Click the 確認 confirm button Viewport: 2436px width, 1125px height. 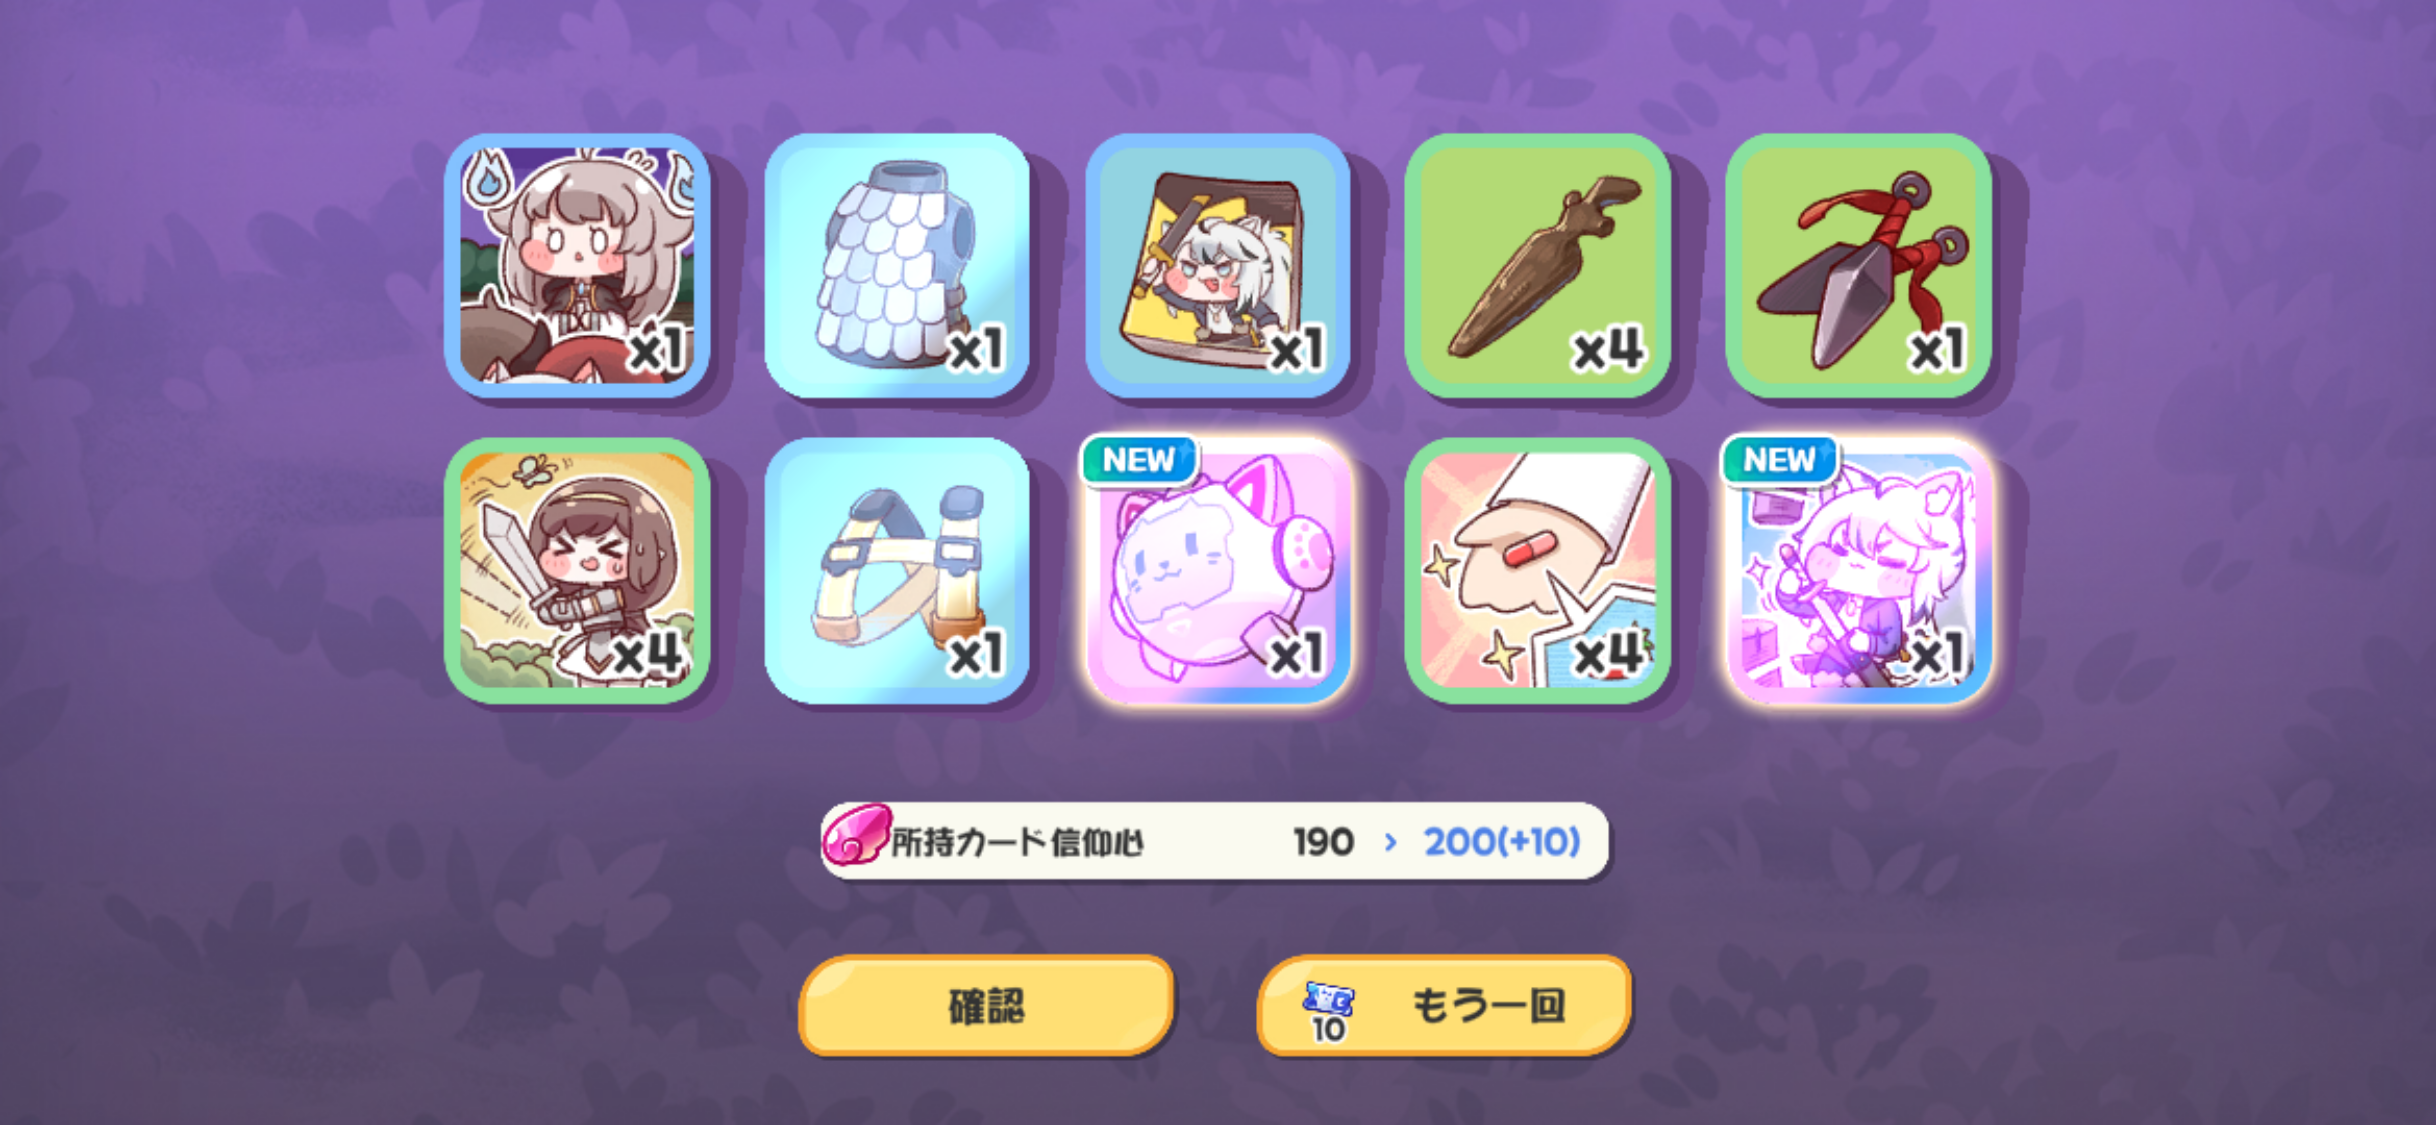tap(986, 1005)
